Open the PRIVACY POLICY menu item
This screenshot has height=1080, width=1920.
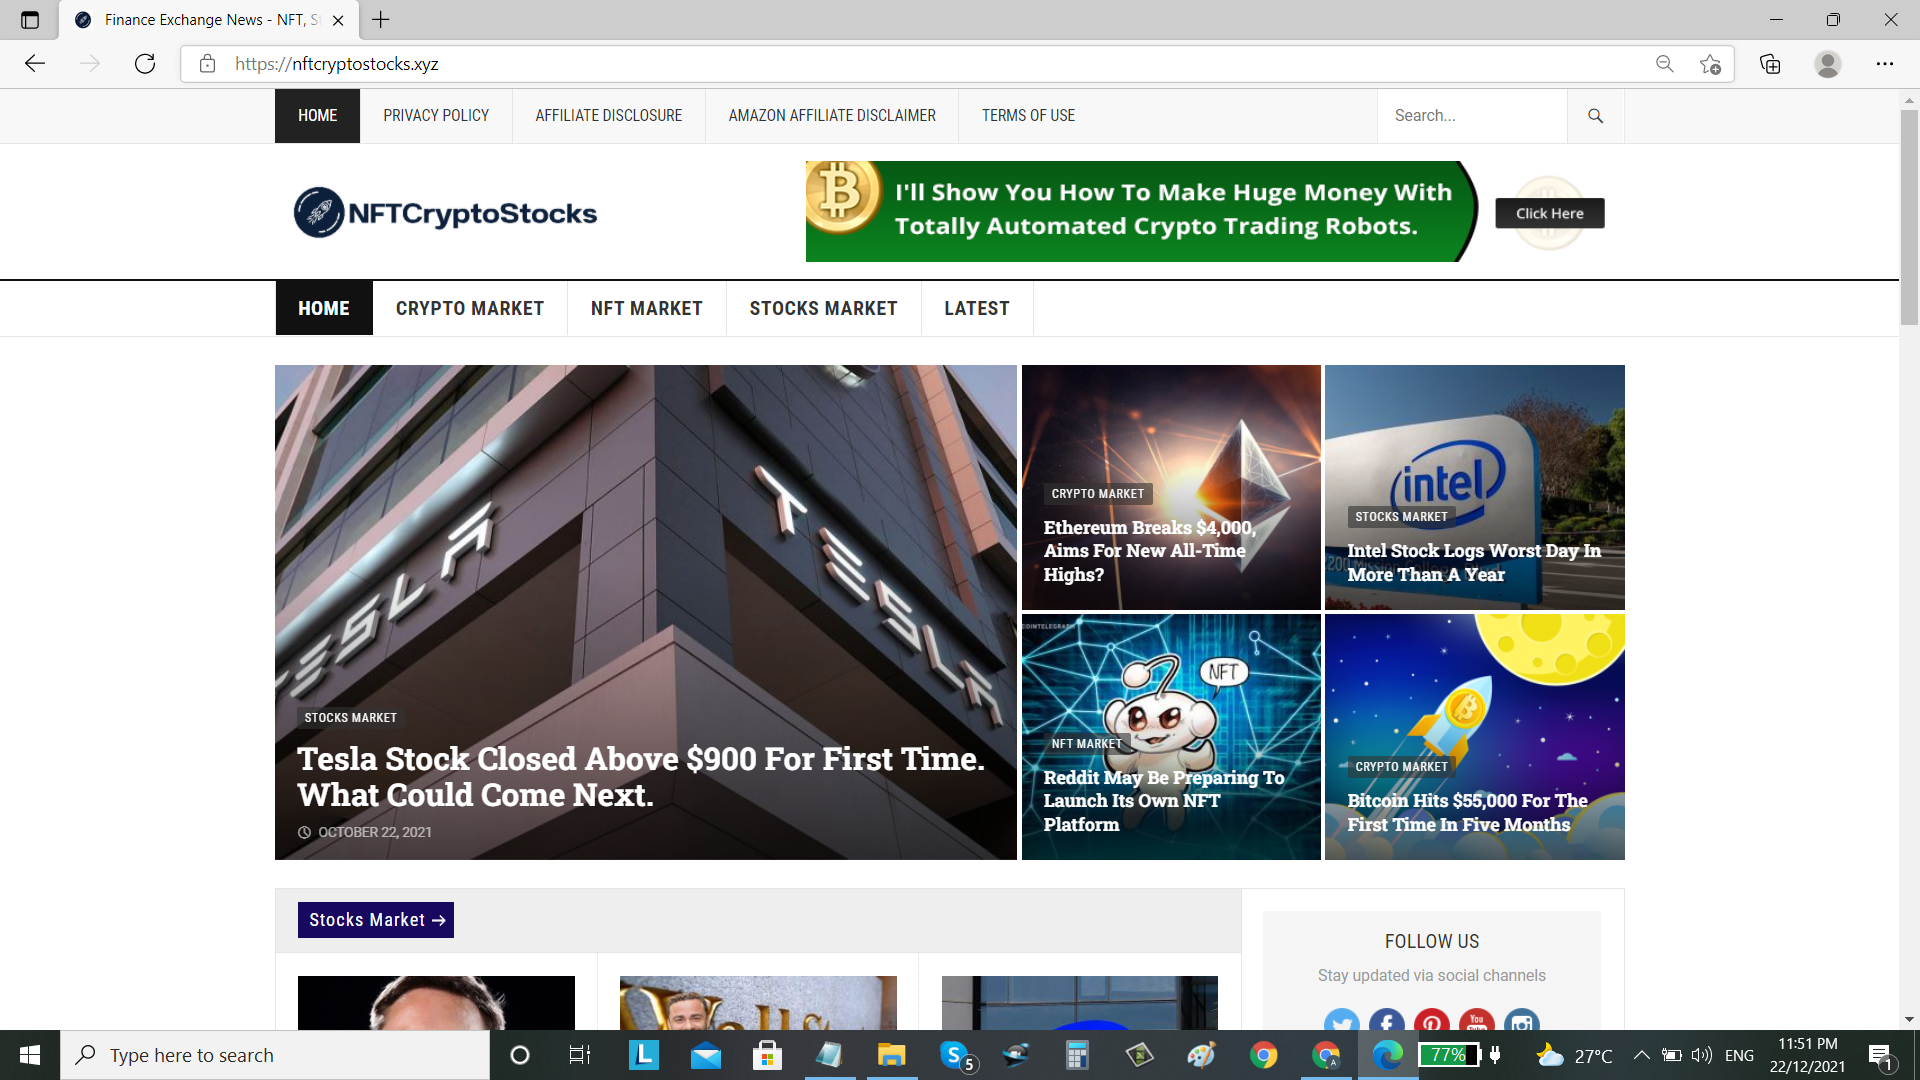[435, 115]
